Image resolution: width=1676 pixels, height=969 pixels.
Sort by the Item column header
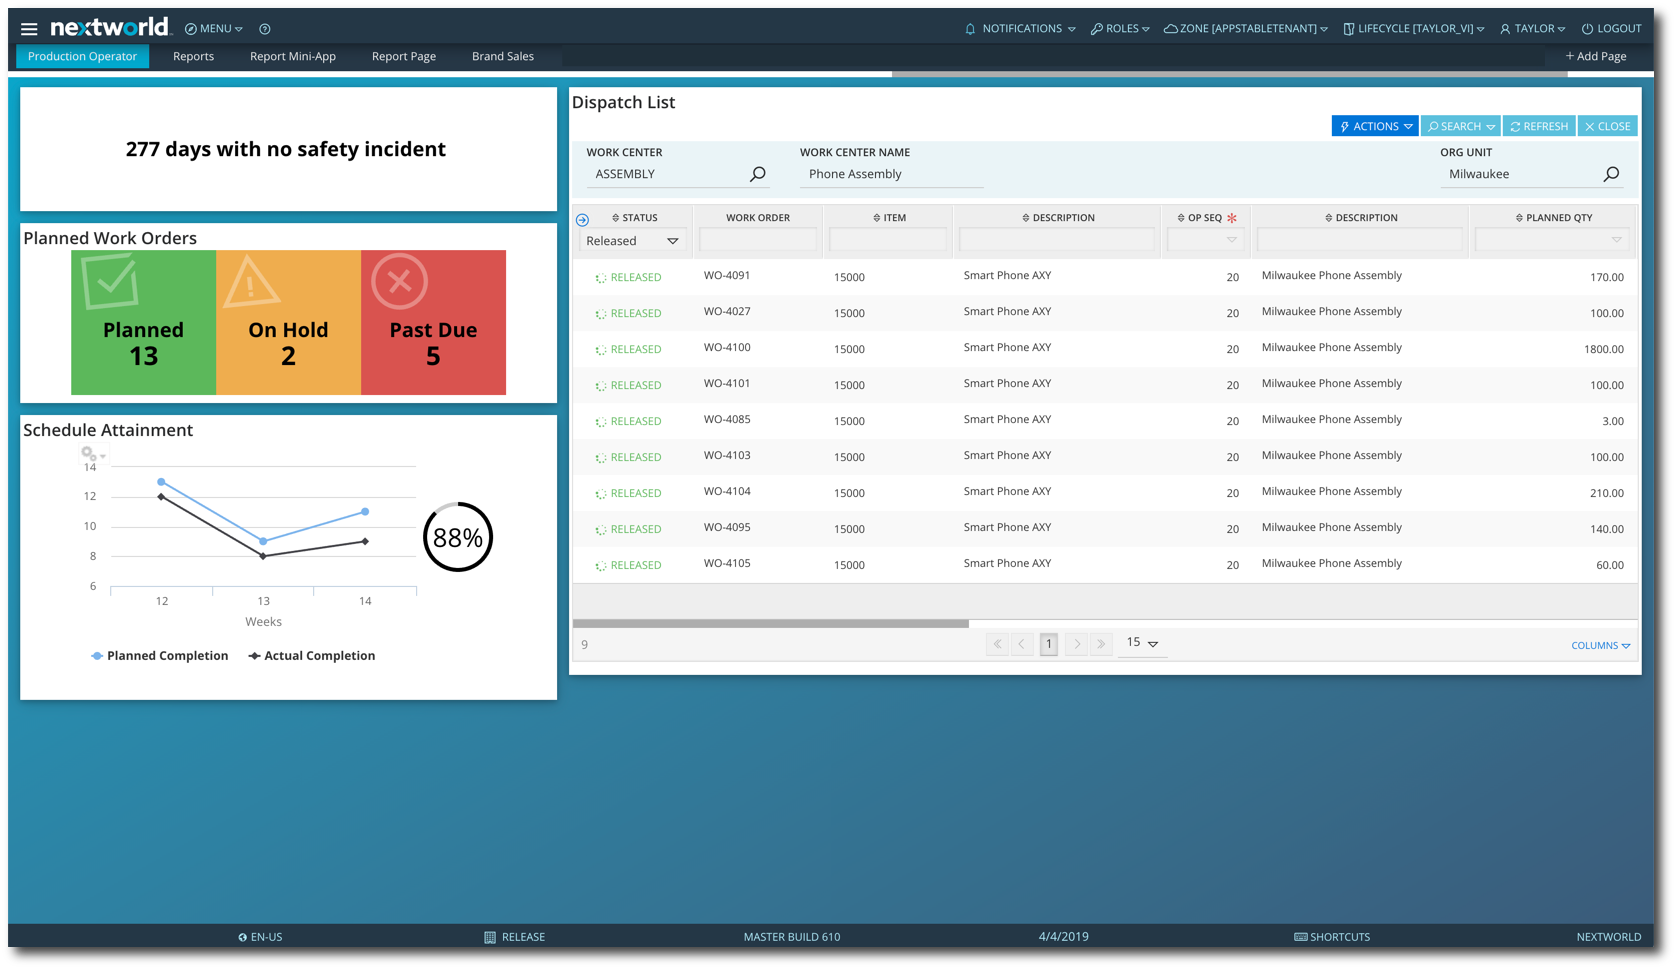[x=889, y=217]
